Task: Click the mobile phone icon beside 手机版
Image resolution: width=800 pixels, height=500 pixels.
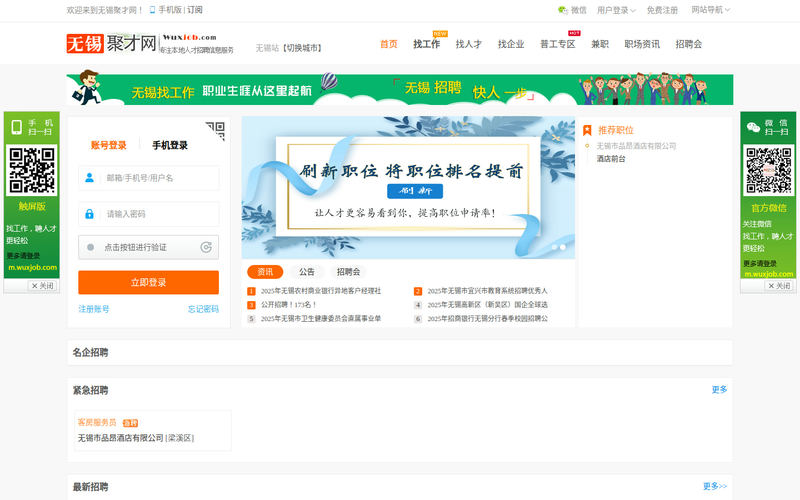Action: 152,10
